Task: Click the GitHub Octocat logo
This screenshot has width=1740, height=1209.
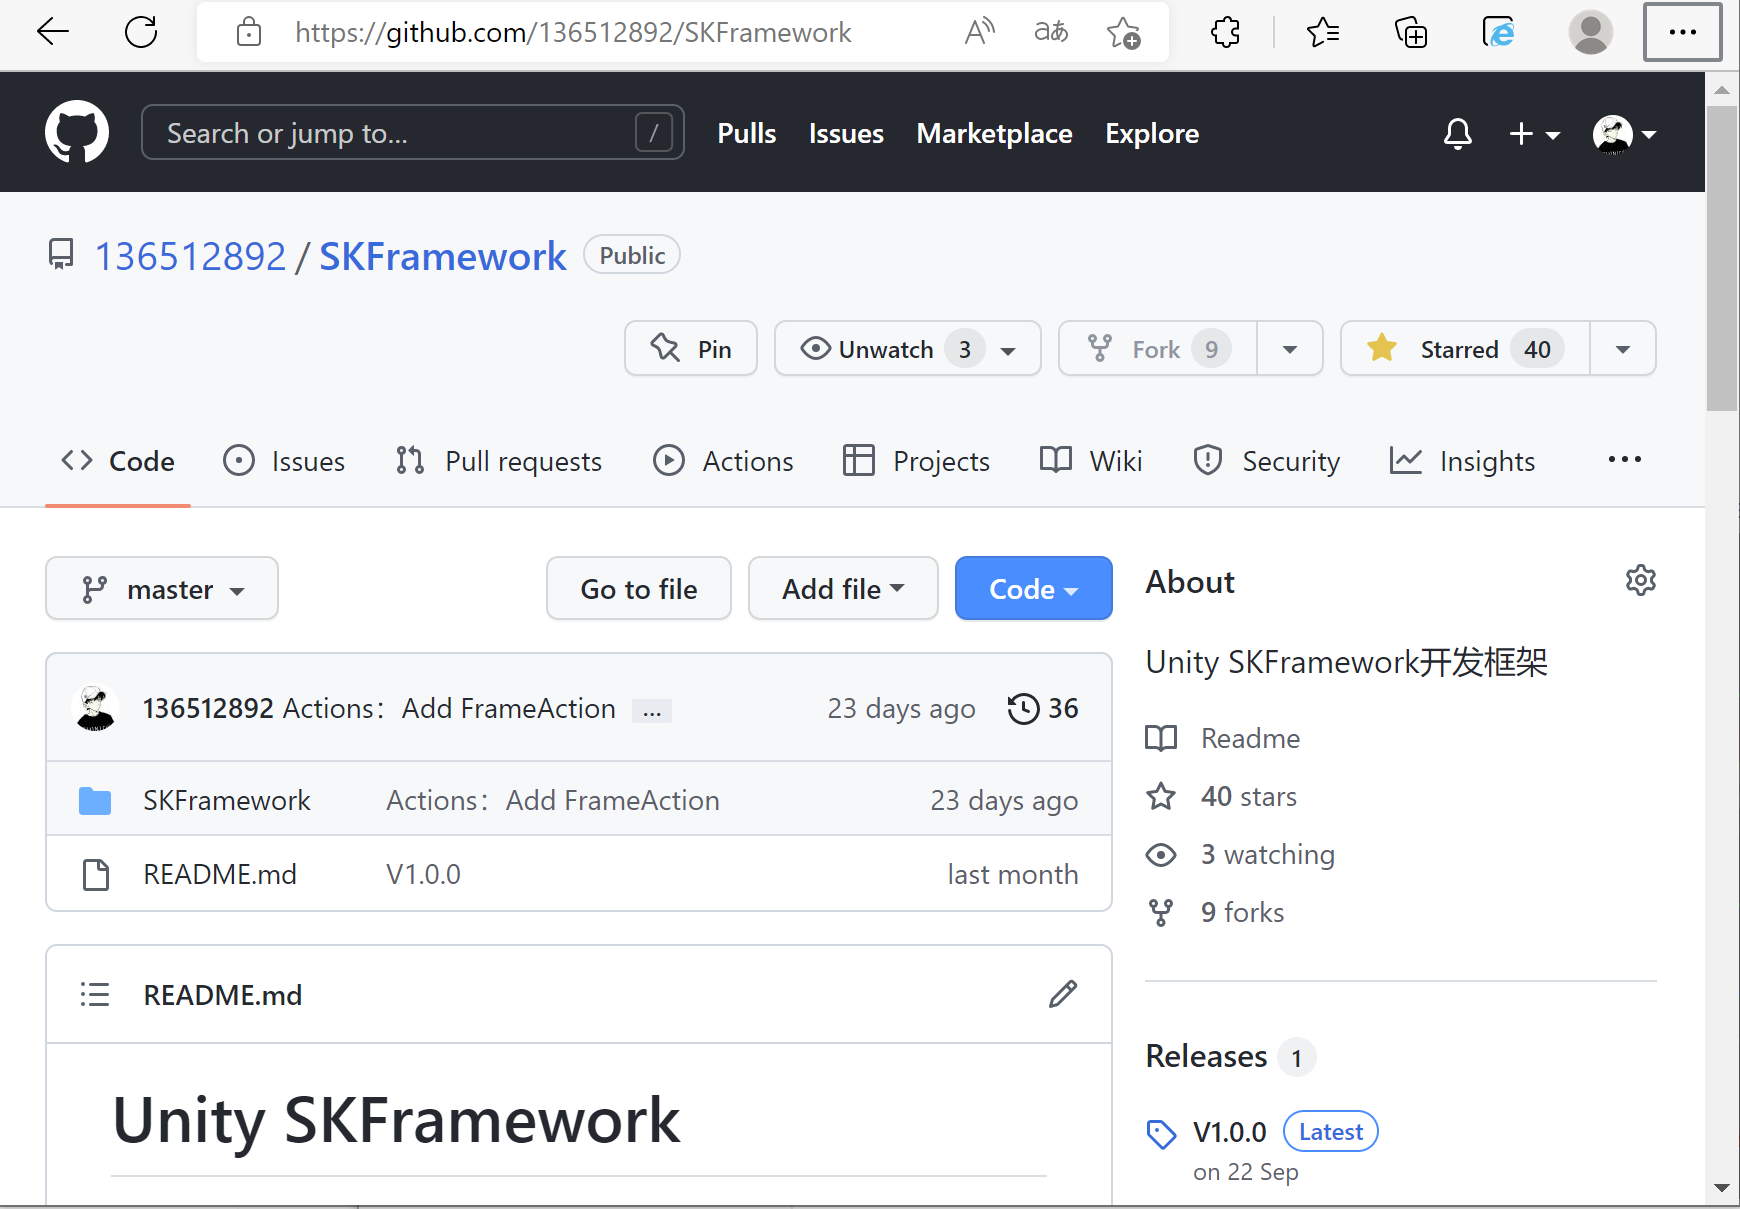Action: coord(77,132)
